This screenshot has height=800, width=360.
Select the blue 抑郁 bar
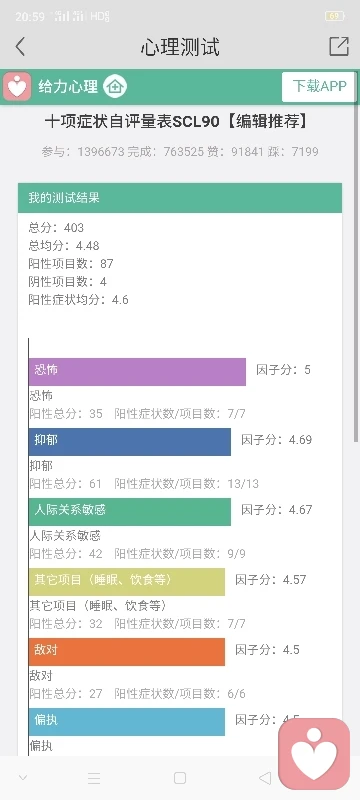pyautogui.click(x=130, y=441)
